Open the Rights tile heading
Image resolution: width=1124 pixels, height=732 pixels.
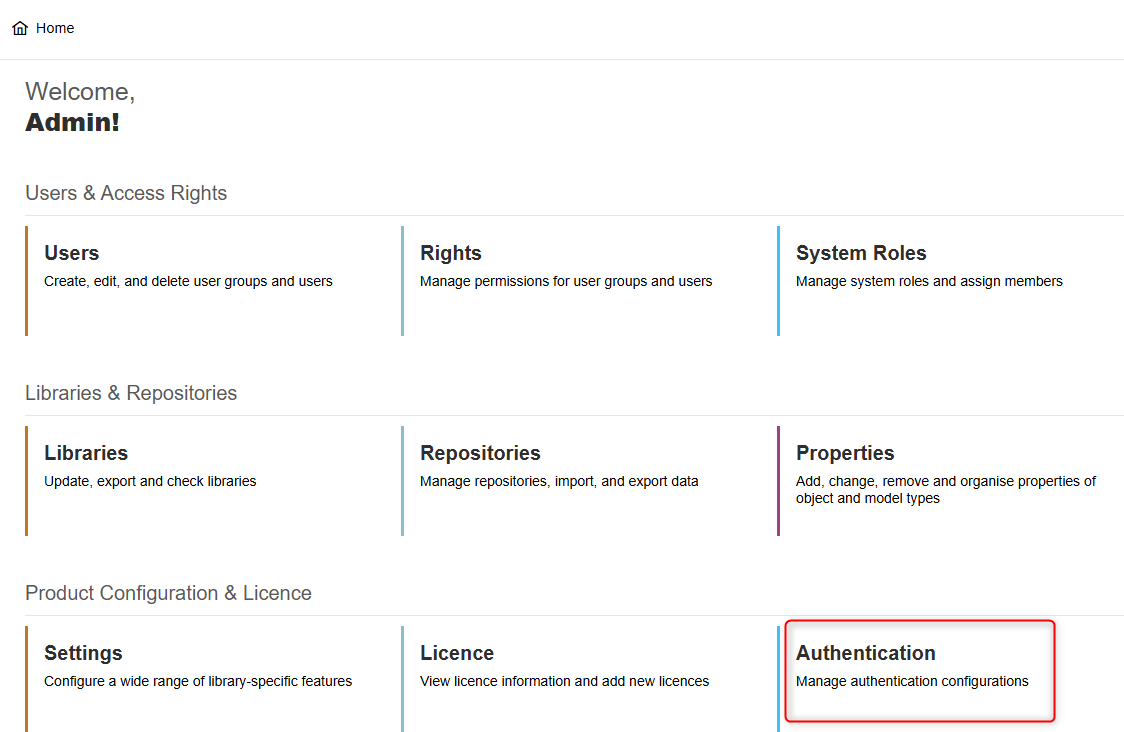coord(450,253)
